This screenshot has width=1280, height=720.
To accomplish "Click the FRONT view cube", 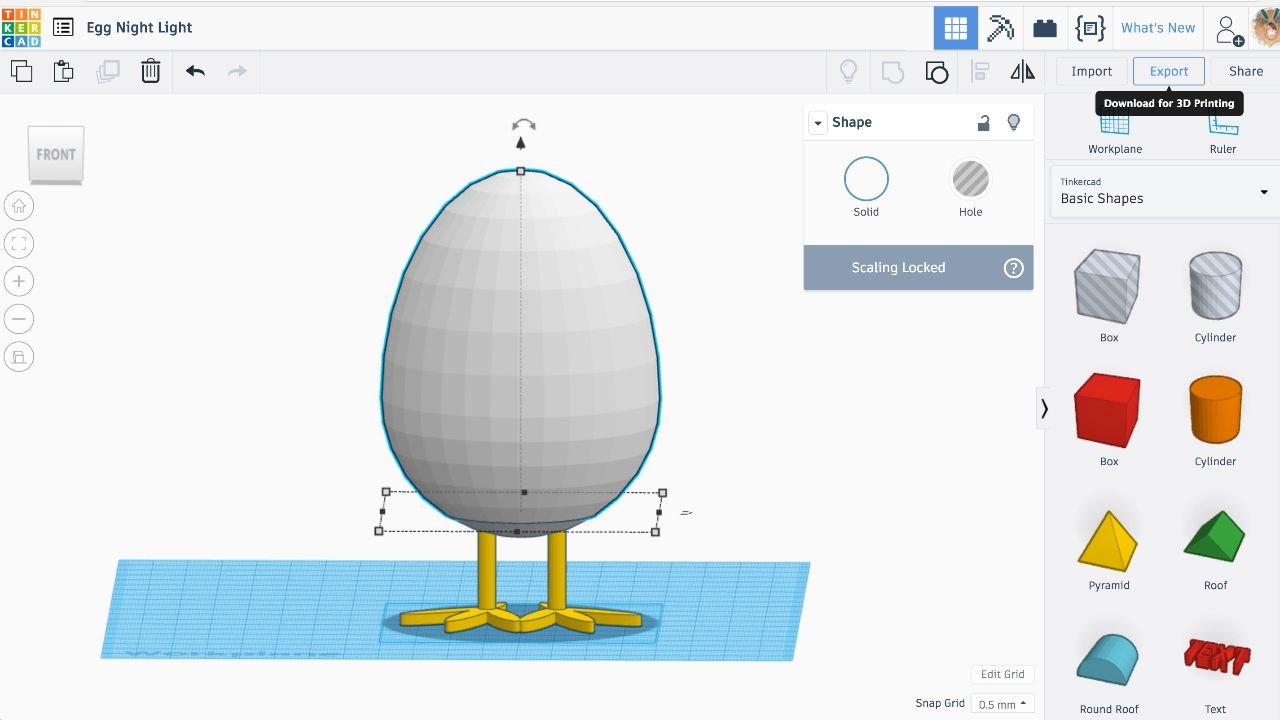I will (56, 155).
